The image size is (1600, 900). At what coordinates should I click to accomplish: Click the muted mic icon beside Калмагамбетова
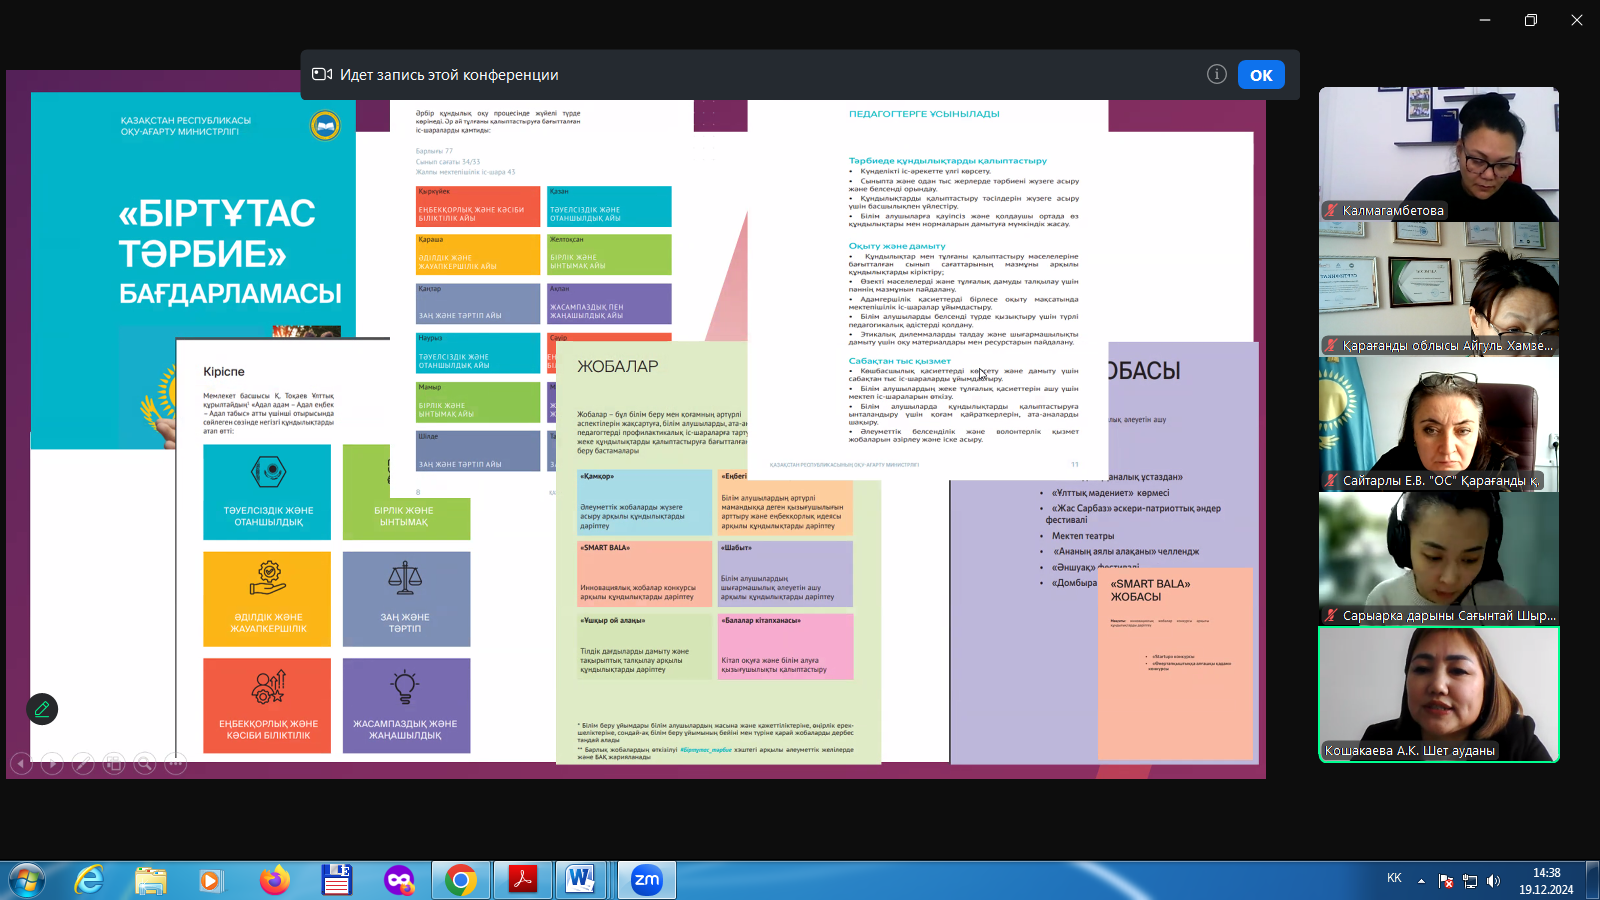[x=1331, y=211]
